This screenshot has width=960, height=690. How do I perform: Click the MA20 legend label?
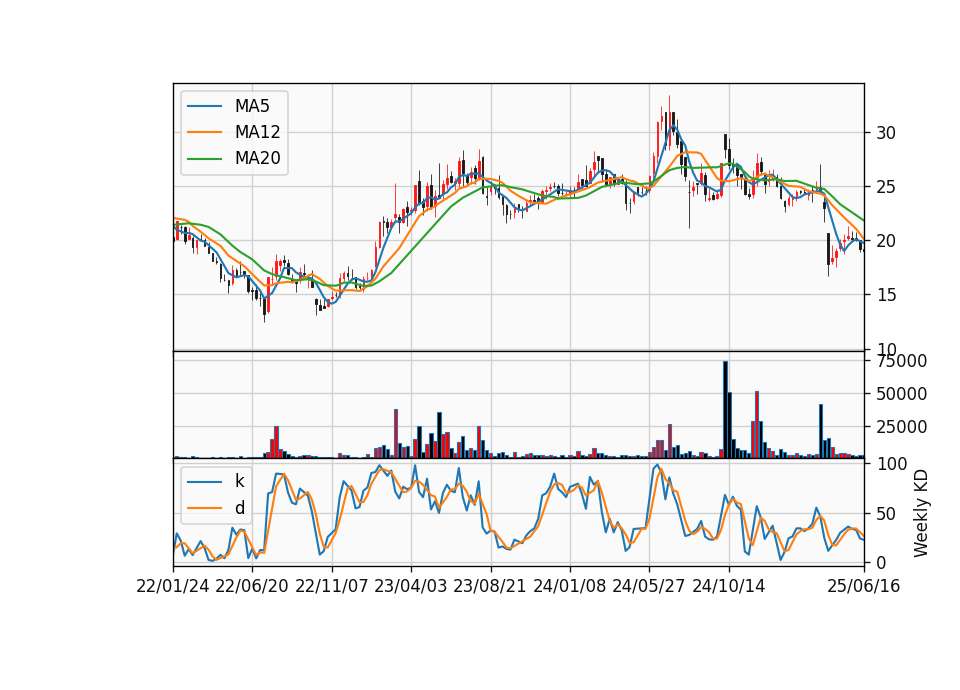[257, 158]
